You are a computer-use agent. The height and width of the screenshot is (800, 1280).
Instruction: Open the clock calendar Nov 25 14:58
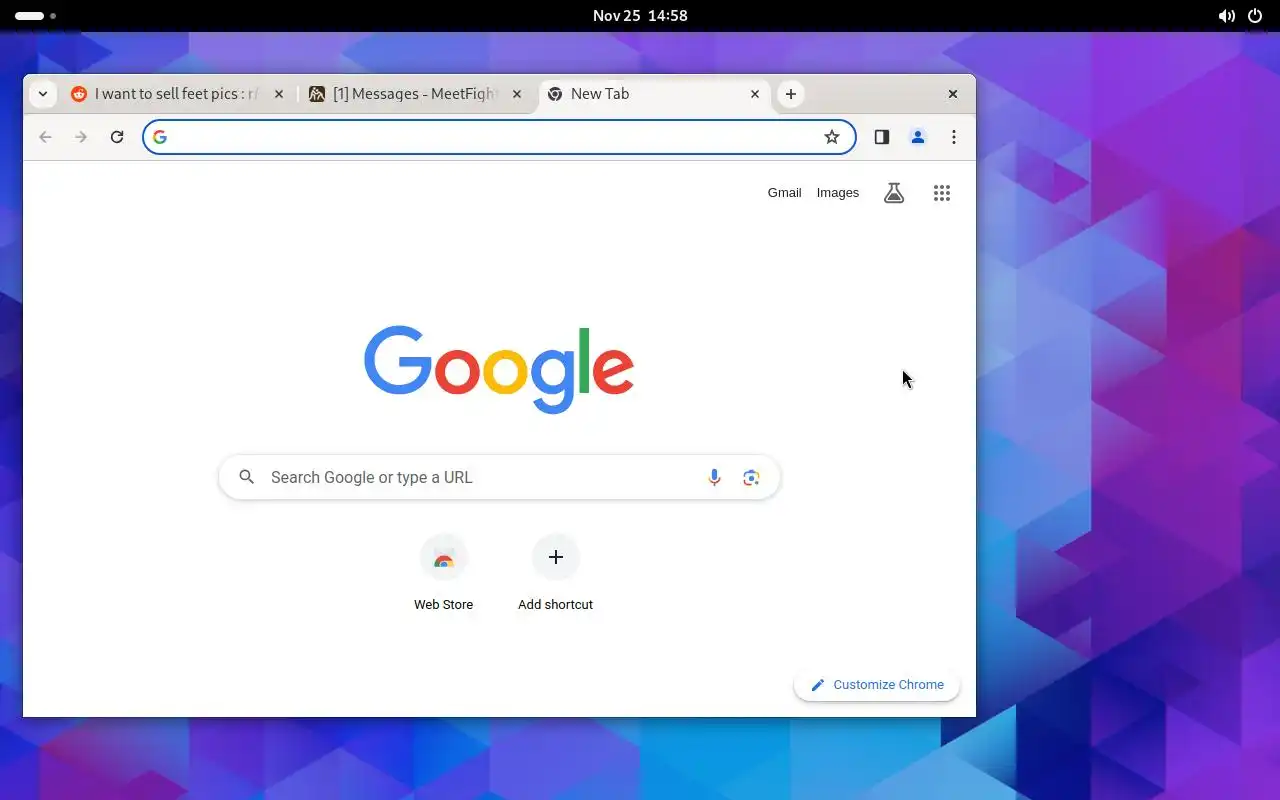click(640, 16)
